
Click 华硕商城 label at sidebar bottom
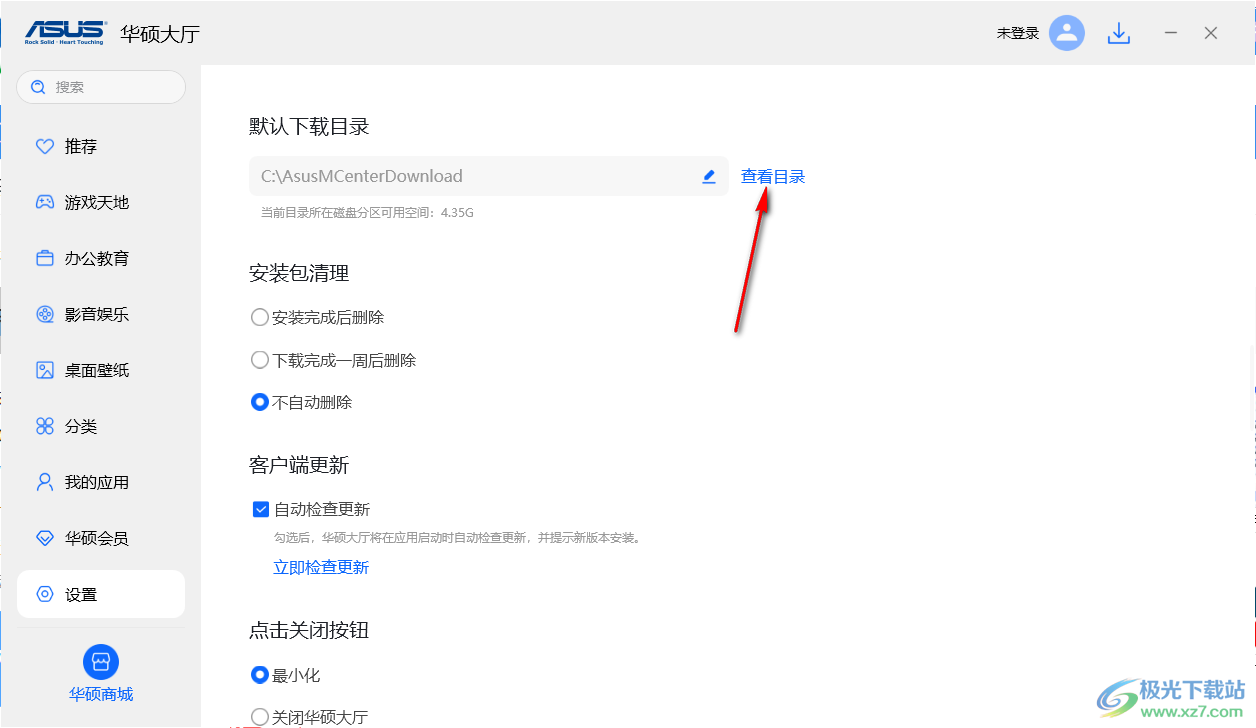101,694
